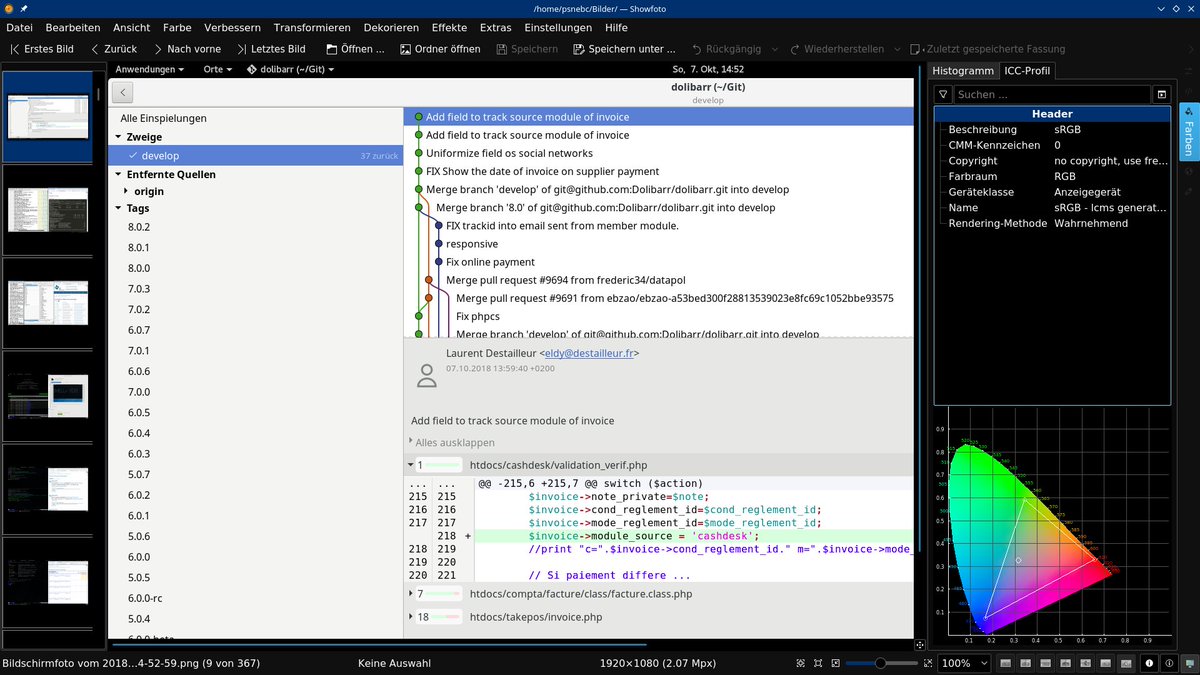
Task: Click the grayed Speichern button
Action: pyautogui.click(x=526, y=48)
